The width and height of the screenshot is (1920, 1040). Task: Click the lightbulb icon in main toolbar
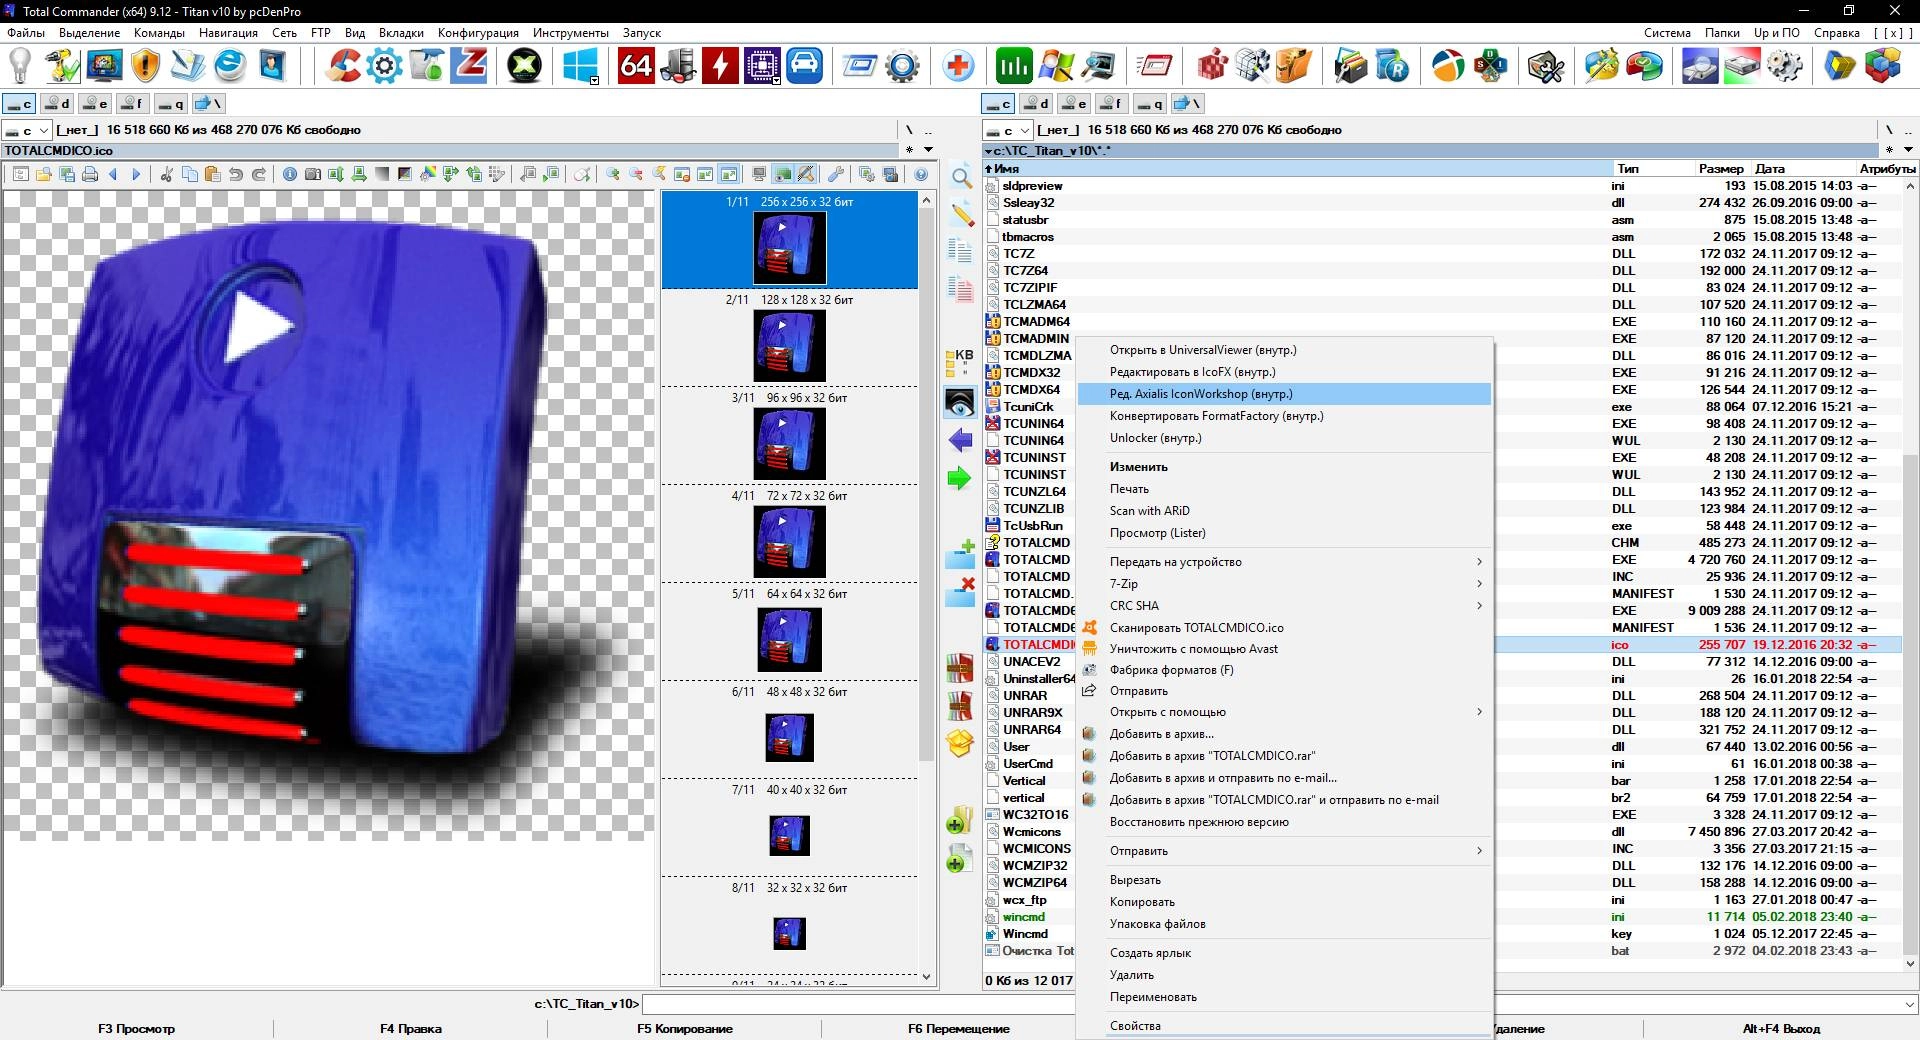(20, 67)
